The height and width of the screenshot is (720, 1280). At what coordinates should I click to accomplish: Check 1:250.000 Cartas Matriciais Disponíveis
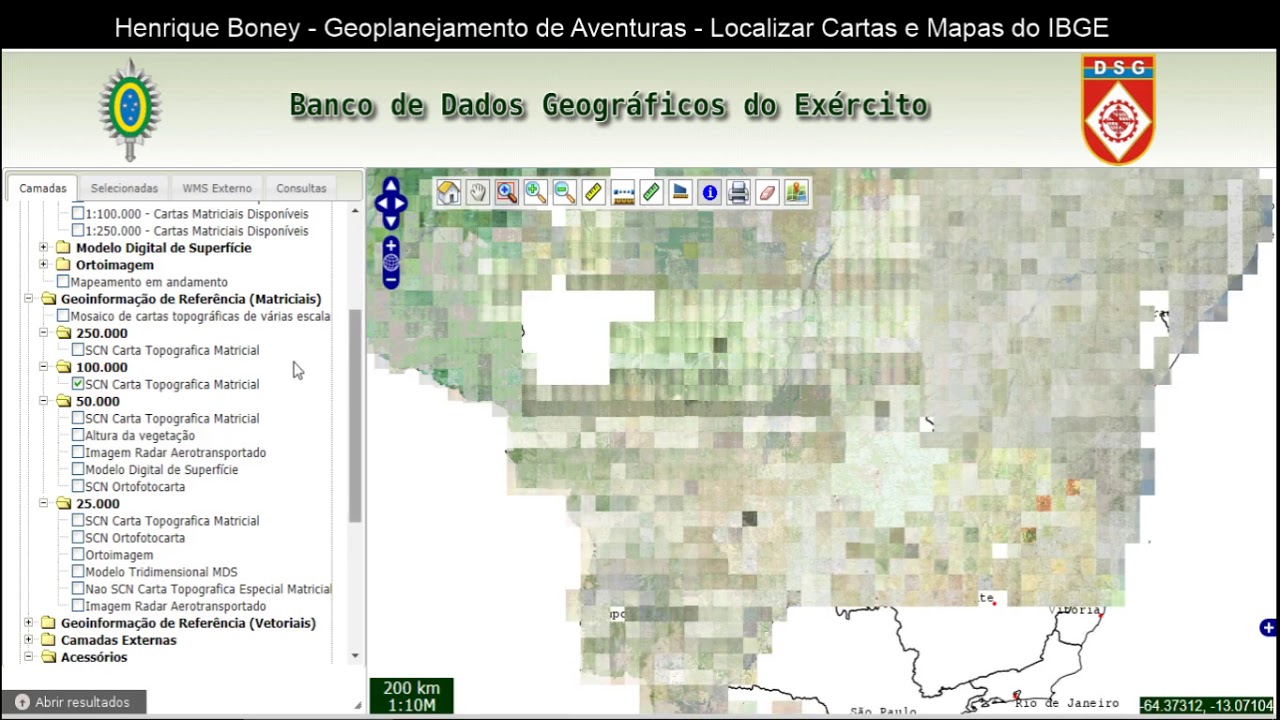78,231
